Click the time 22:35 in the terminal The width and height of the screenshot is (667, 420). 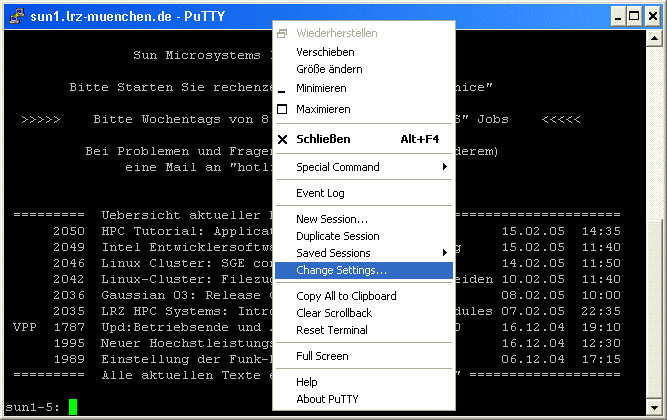(x=601, y=311)
